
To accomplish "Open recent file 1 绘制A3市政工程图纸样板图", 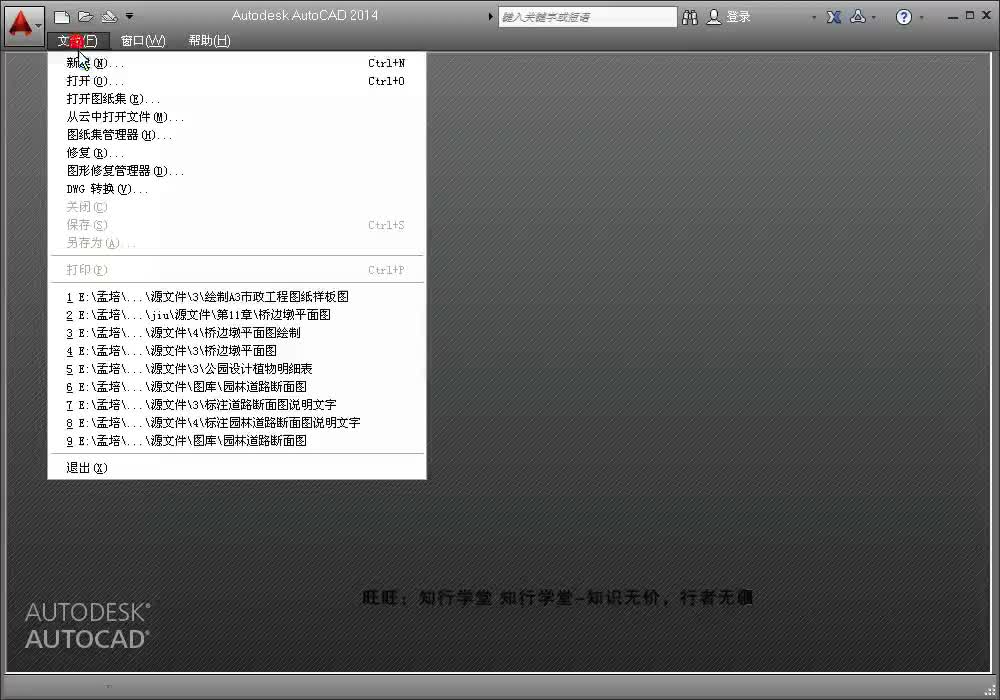I will tap(237, 297).
